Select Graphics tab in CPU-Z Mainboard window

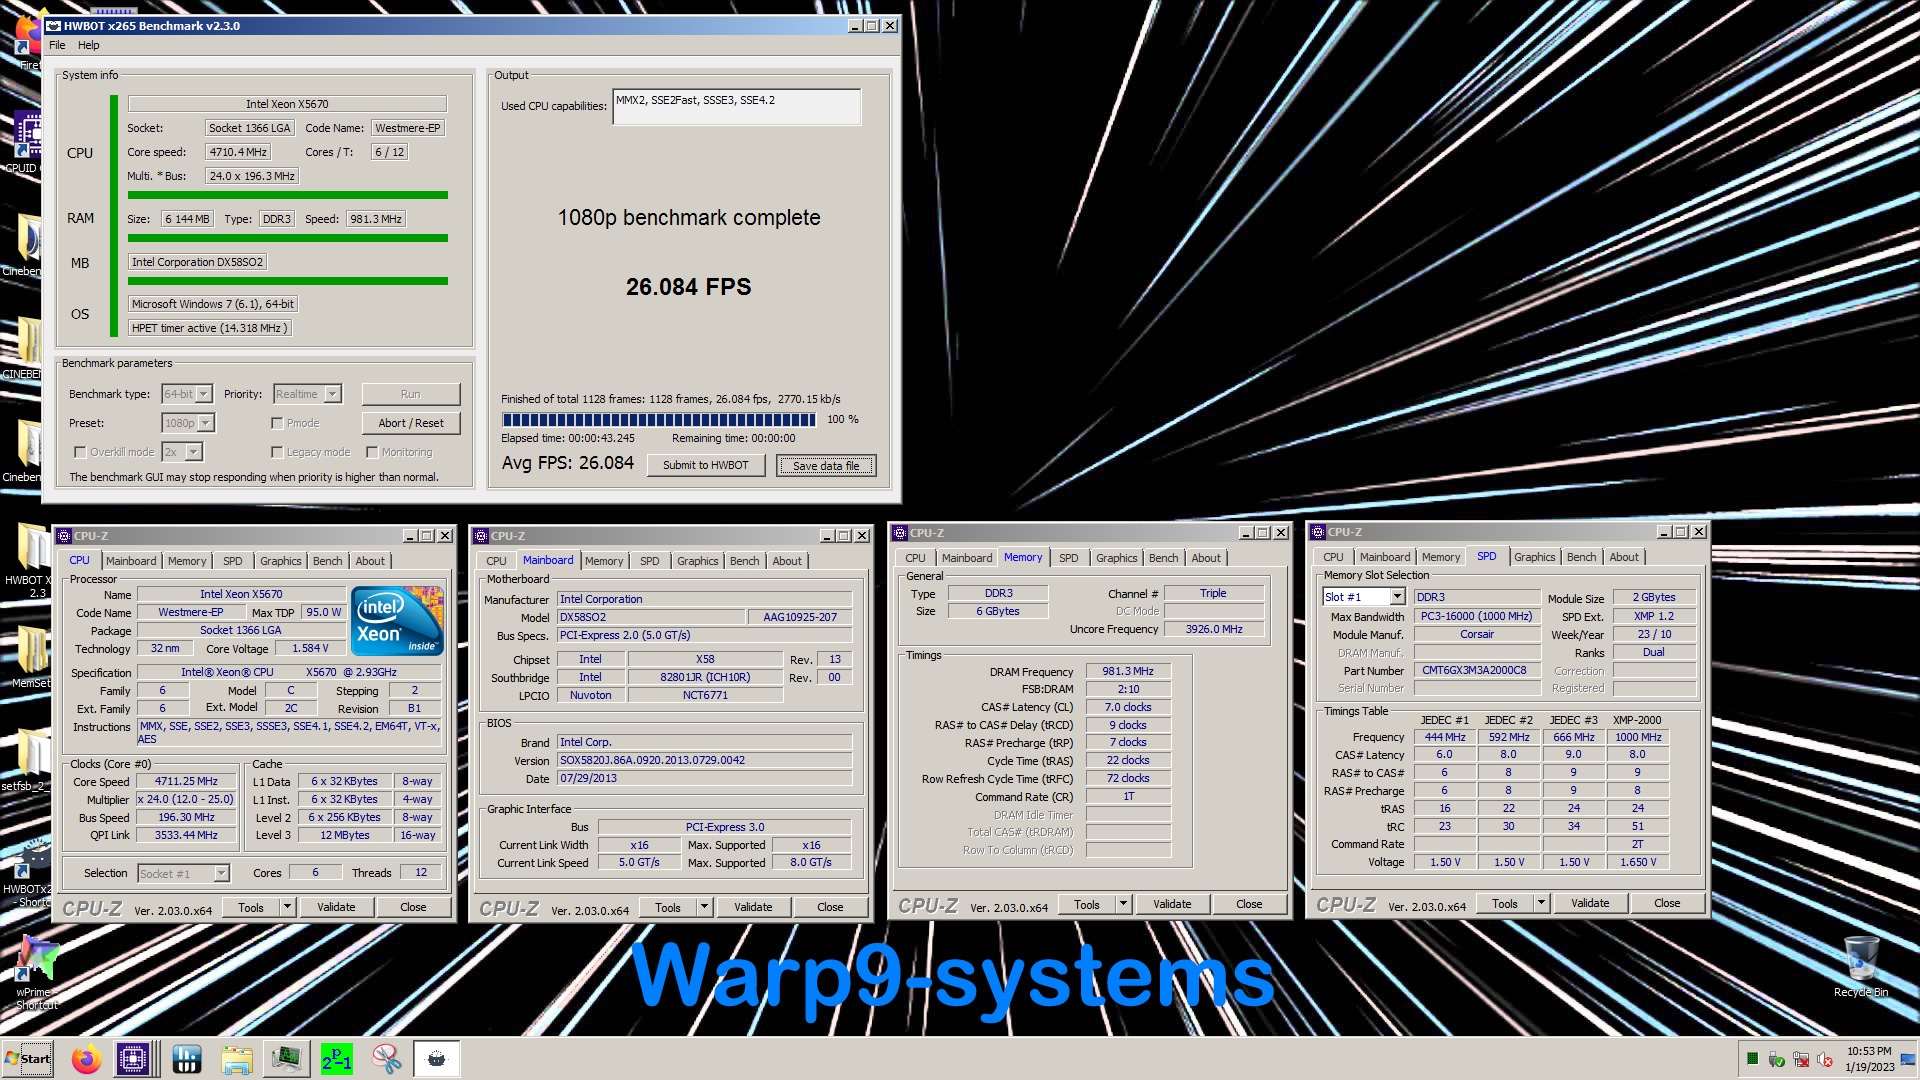[697, 561]
